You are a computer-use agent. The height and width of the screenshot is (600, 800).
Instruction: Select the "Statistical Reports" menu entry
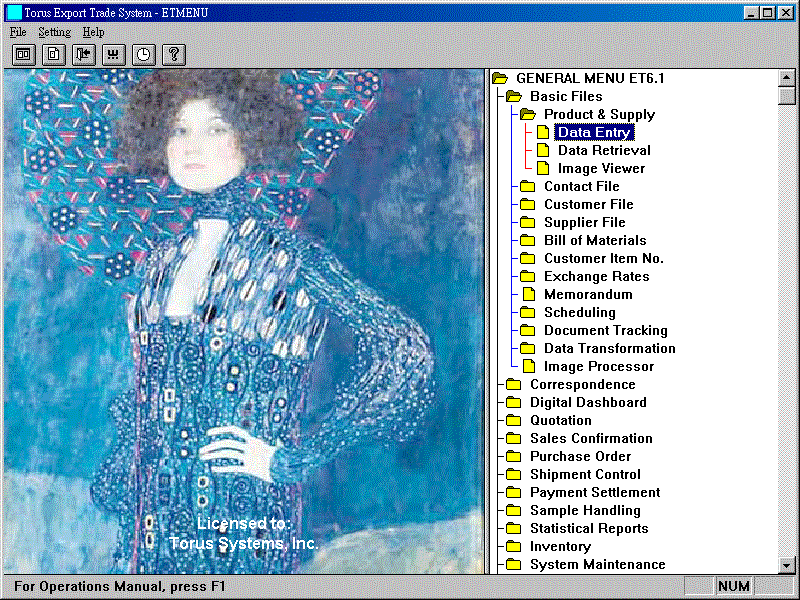[x=589, y=529]
